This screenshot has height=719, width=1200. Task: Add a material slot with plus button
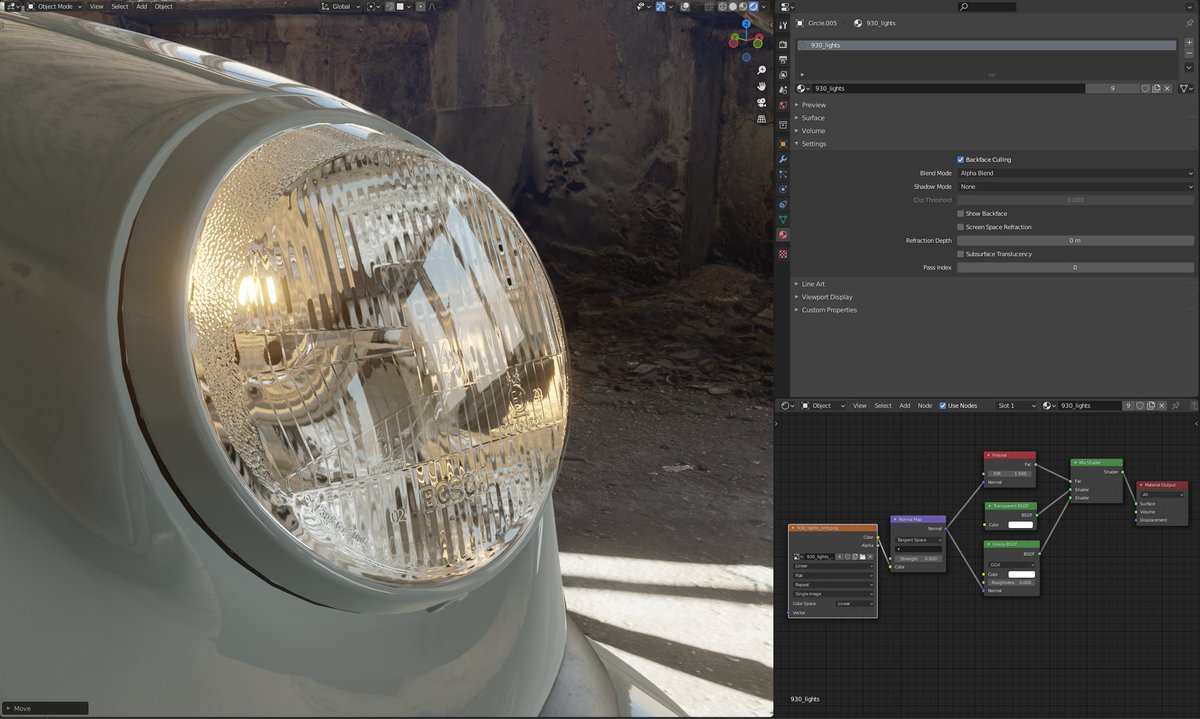click(1189, 43)
